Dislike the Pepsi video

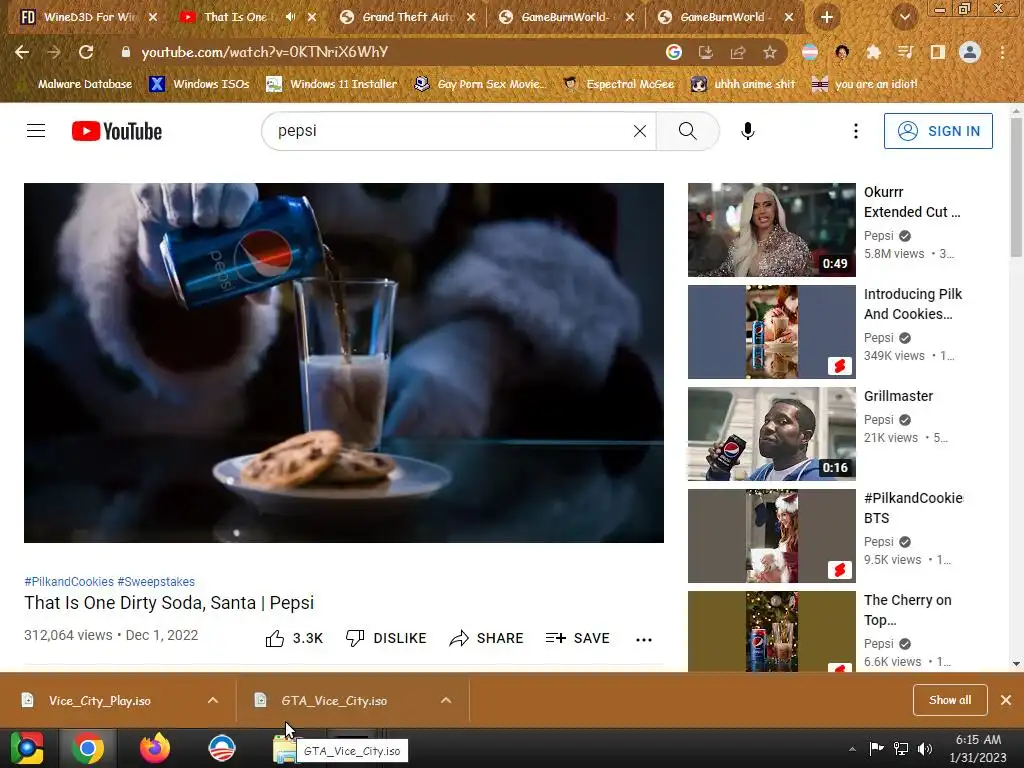tap(386, 638)
